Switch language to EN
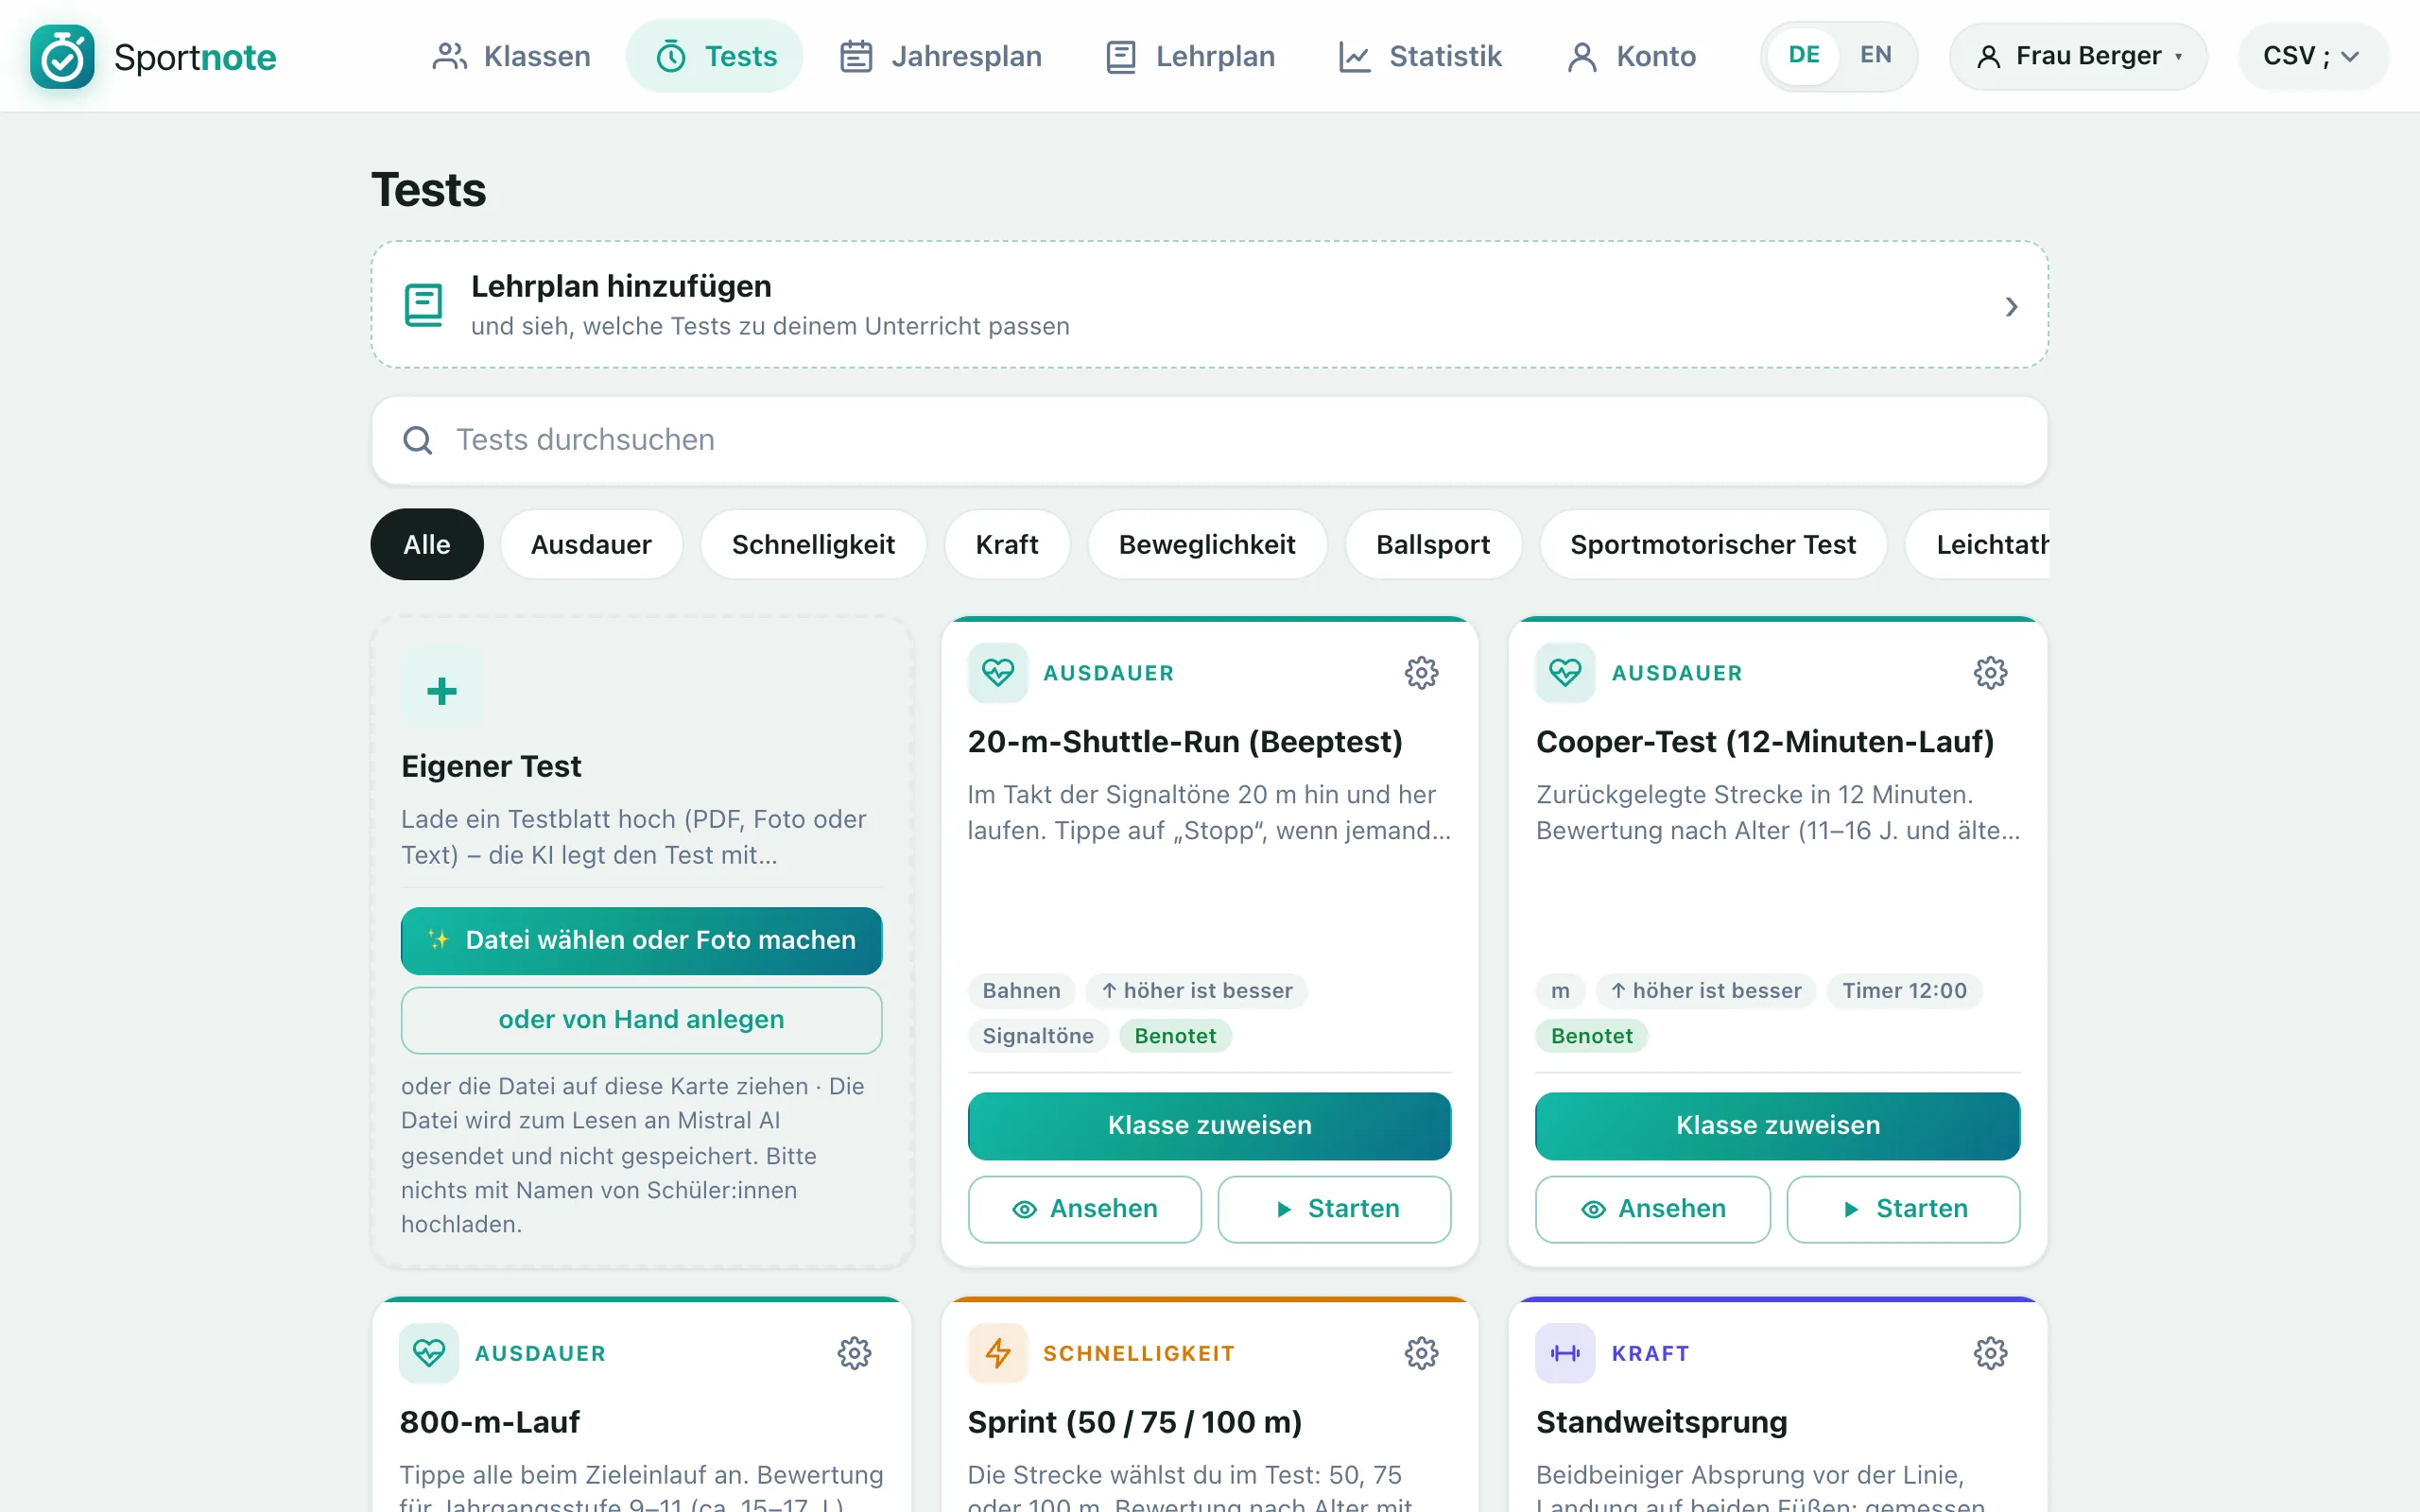Viewport: 2420px width, 1512px height. point(1875,55)
